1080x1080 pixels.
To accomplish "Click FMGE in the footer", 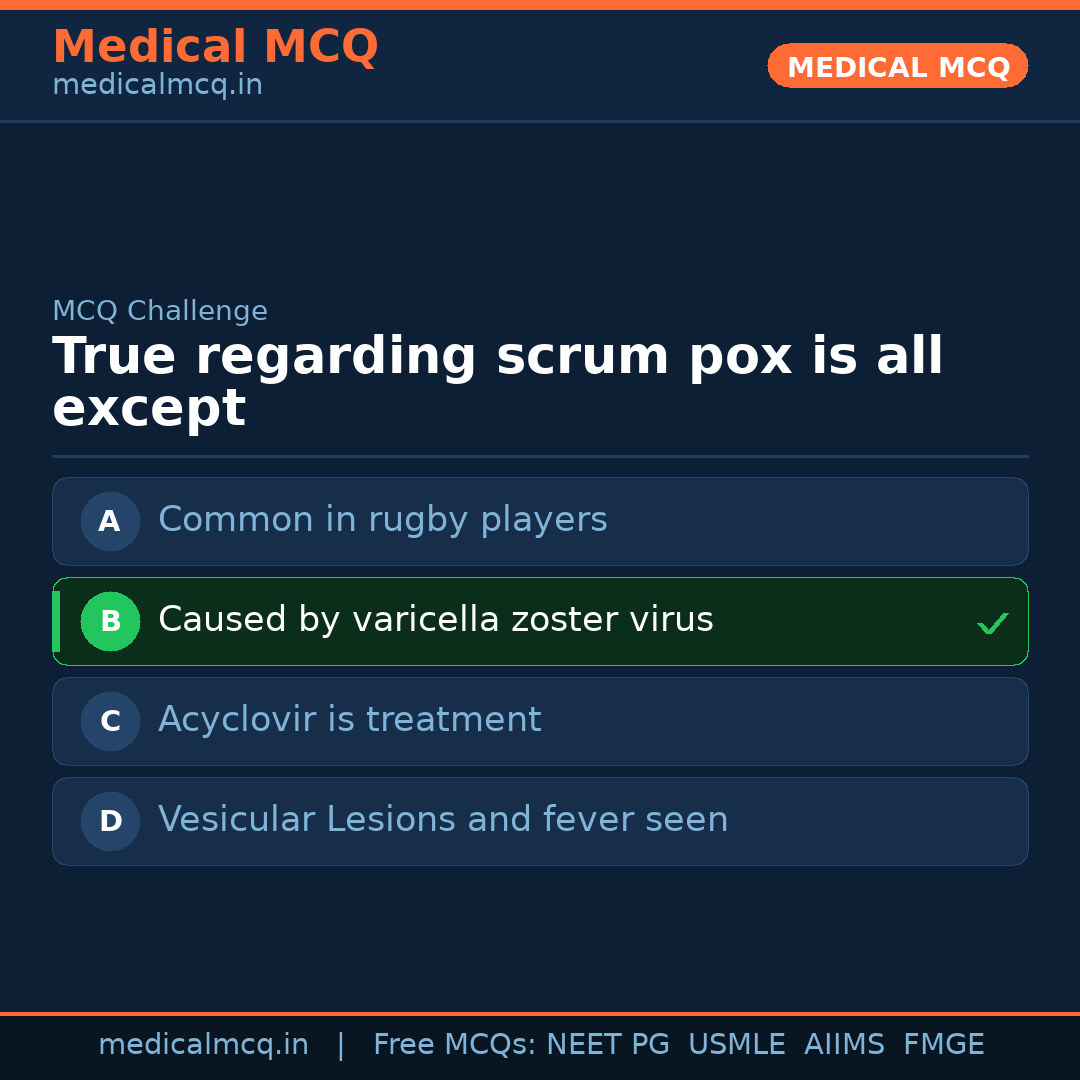I will [944, 1045].
